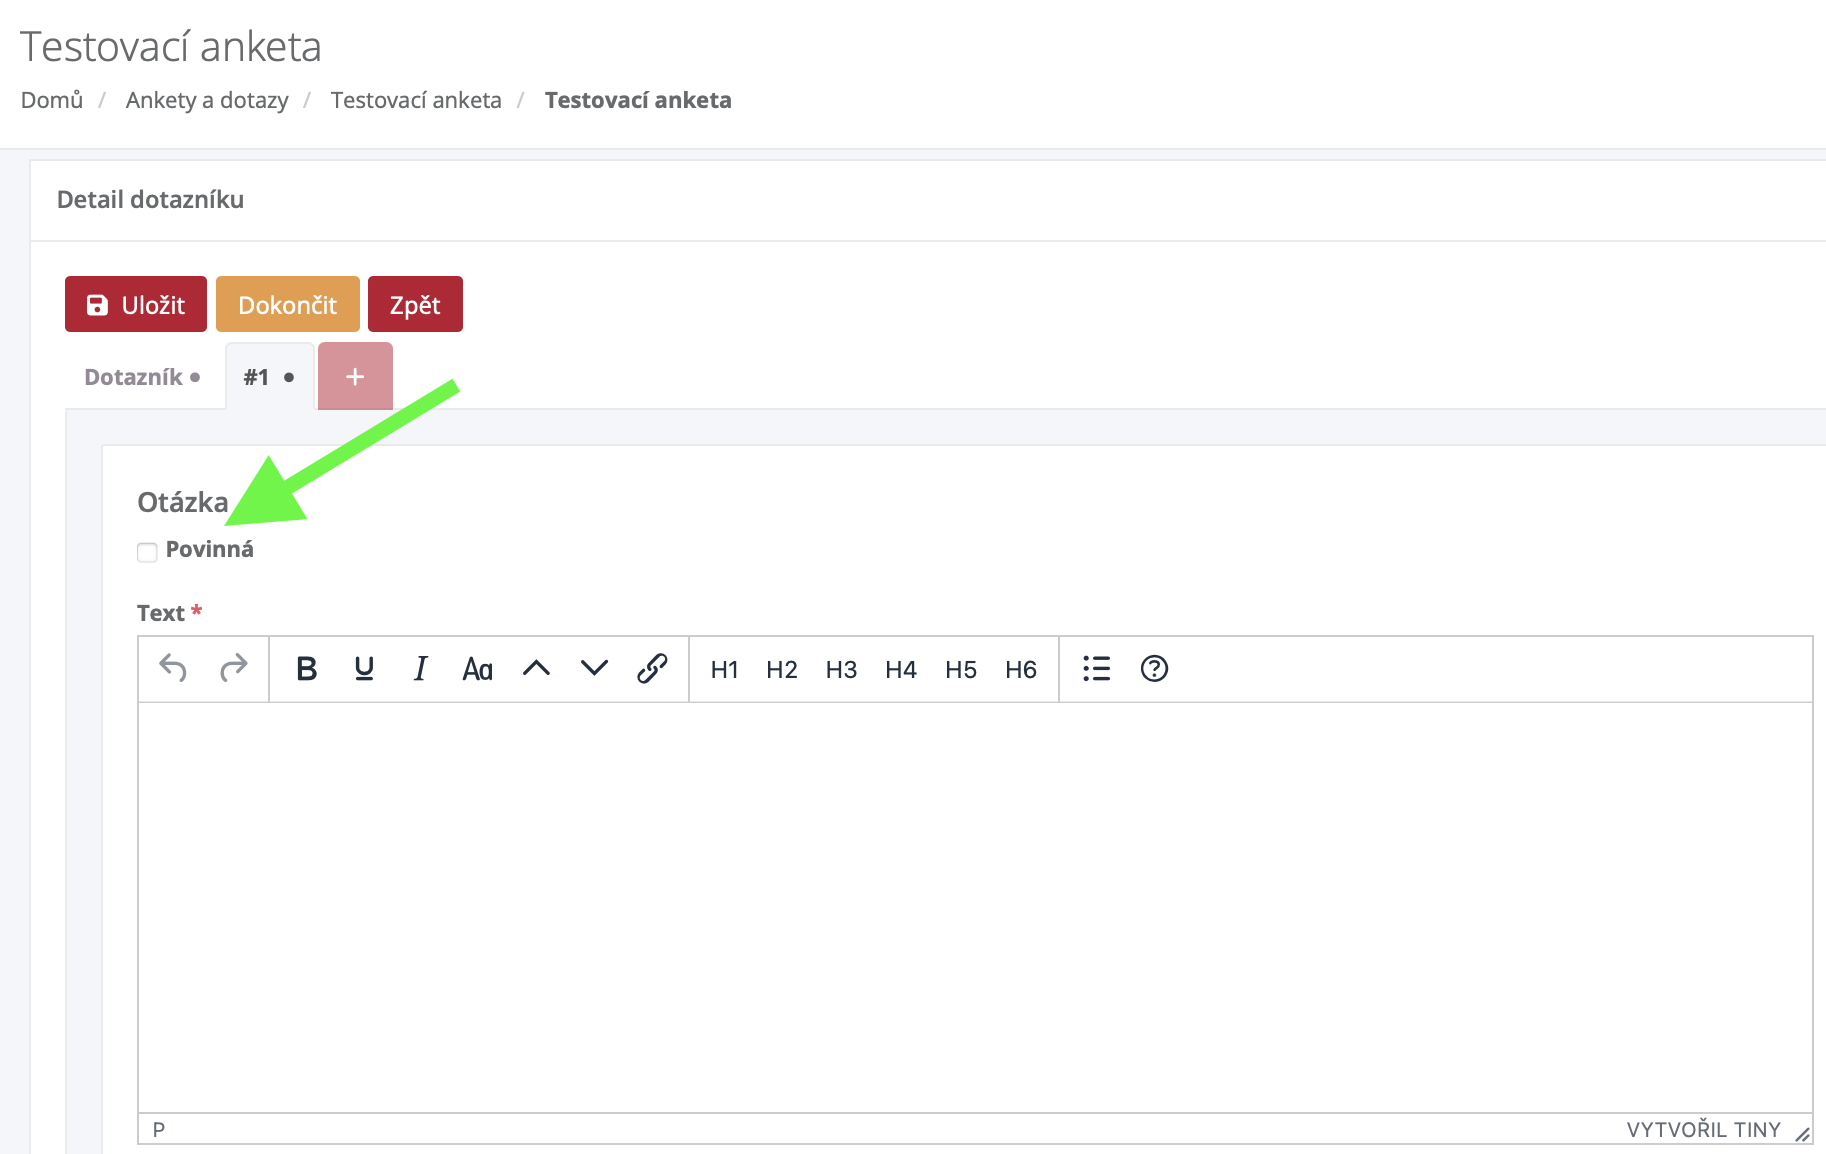Click the Testovací anketa page title

click(x=171, y=47)
